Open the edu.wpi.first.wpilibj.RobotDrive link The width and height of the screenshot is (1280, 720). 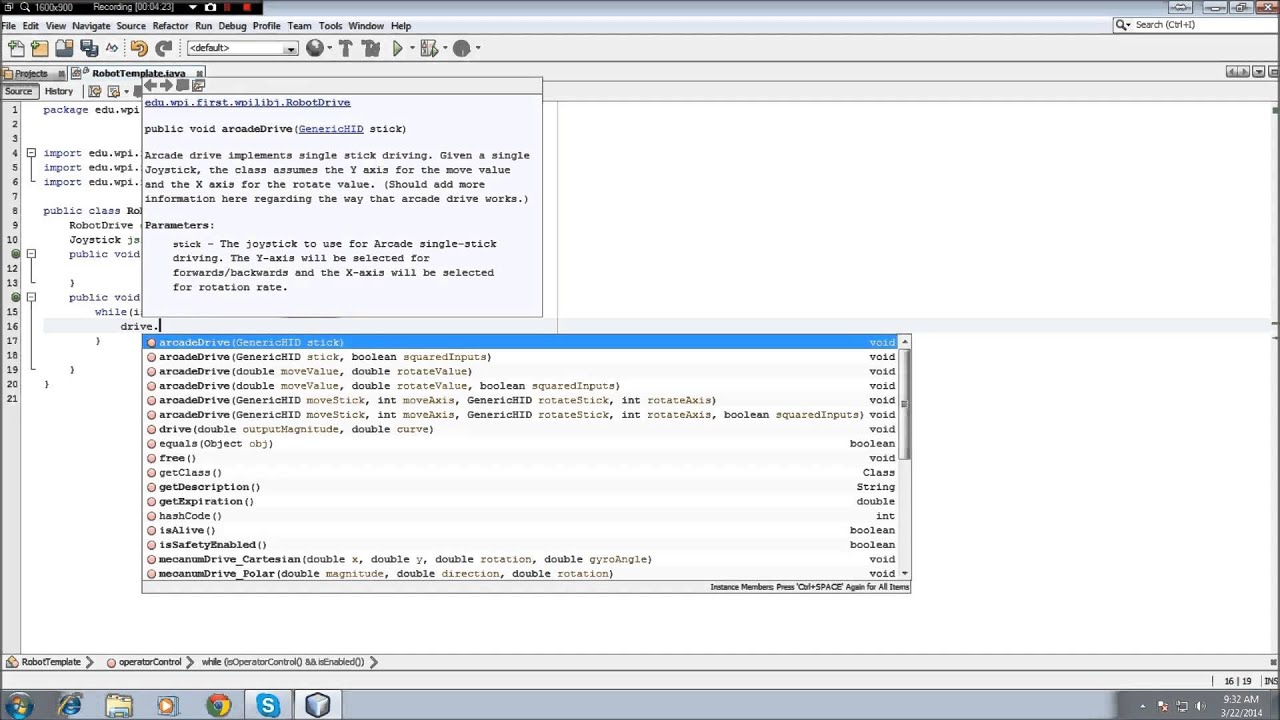(247, 102)
